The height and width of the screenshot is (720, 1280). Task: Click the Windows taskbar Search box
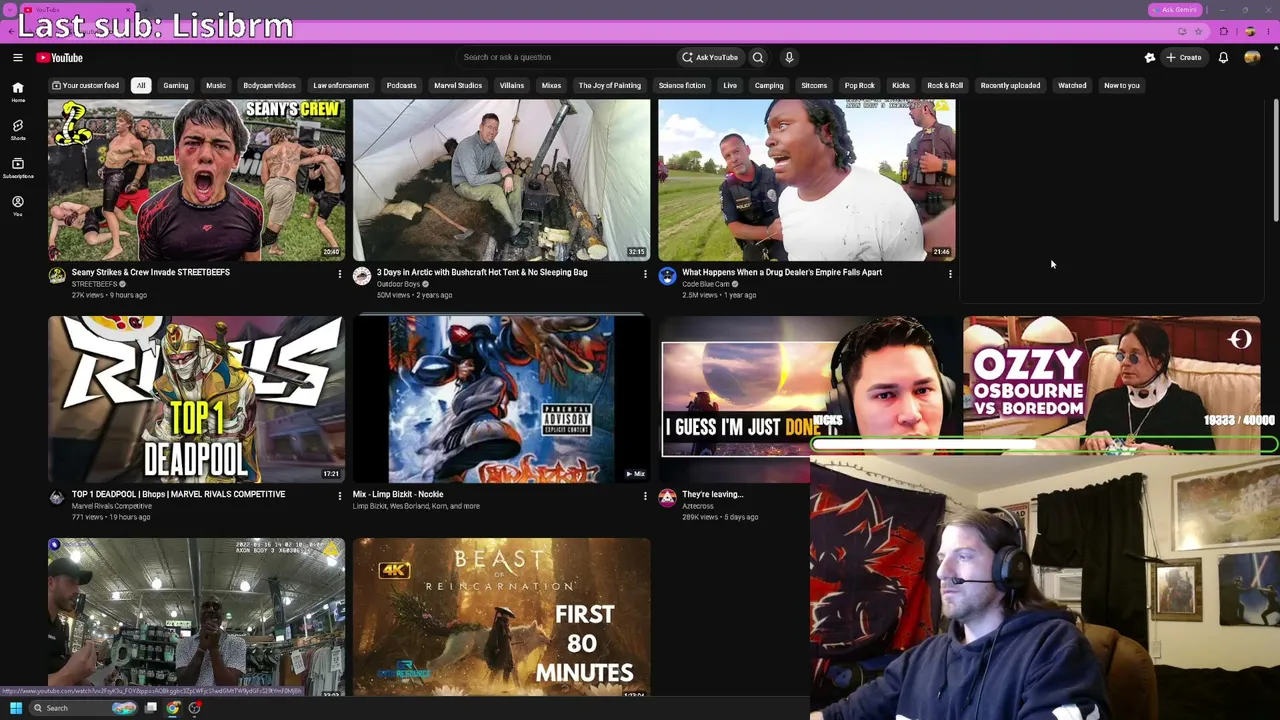point(84,708)
